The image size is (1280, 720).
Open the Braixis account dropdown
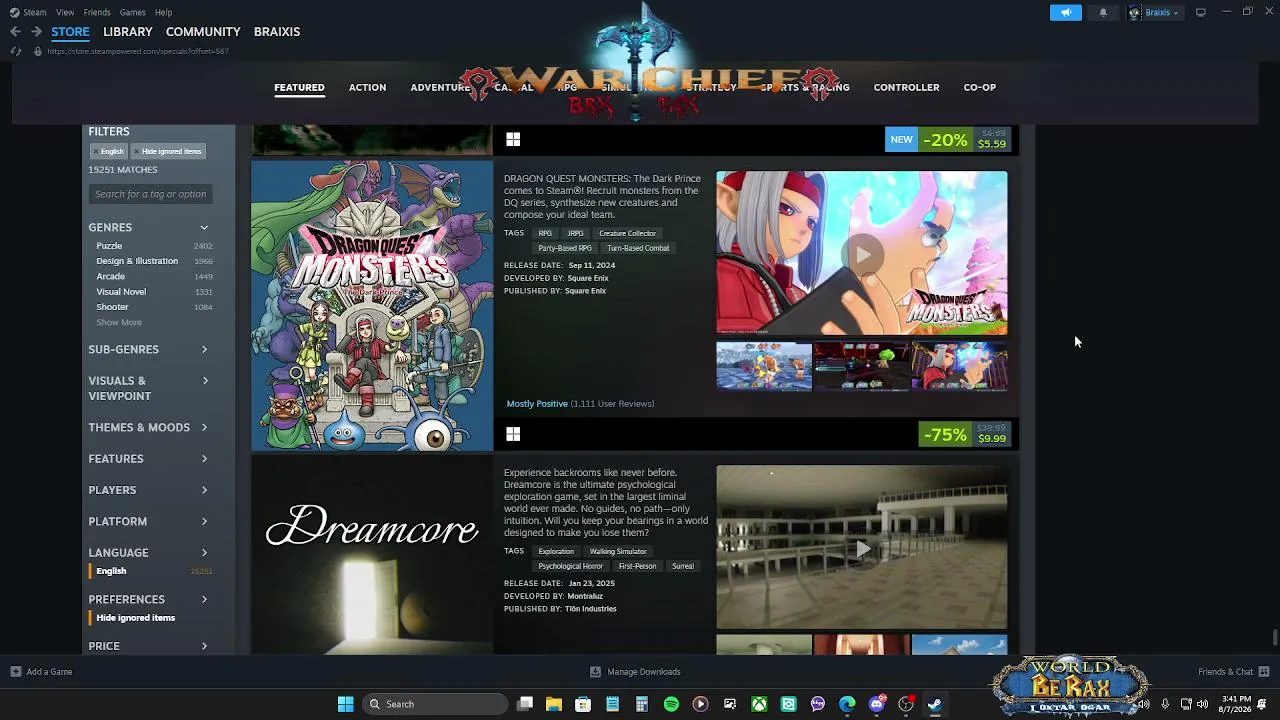click(1155, 12)
